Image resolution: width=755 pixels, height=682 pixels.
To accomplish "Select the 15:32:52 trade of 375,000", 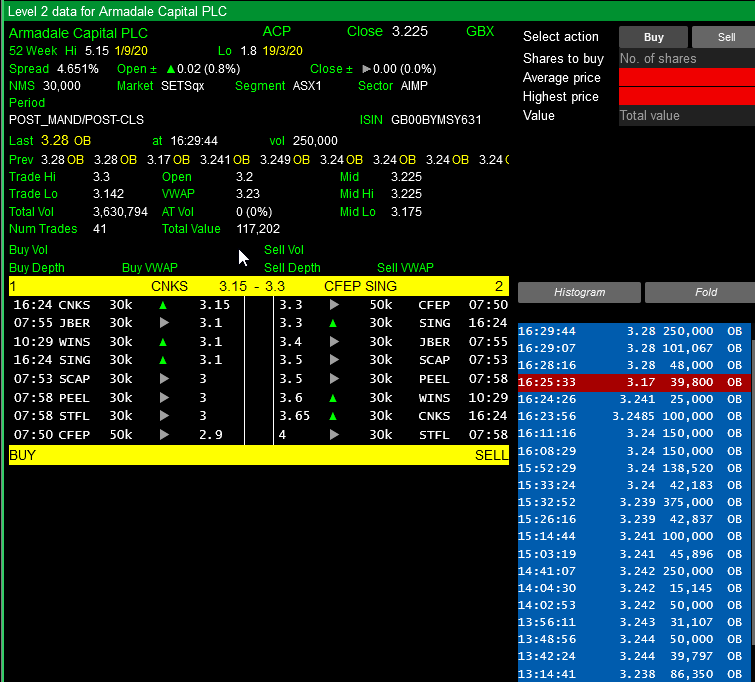I will (x=634, y=502).
